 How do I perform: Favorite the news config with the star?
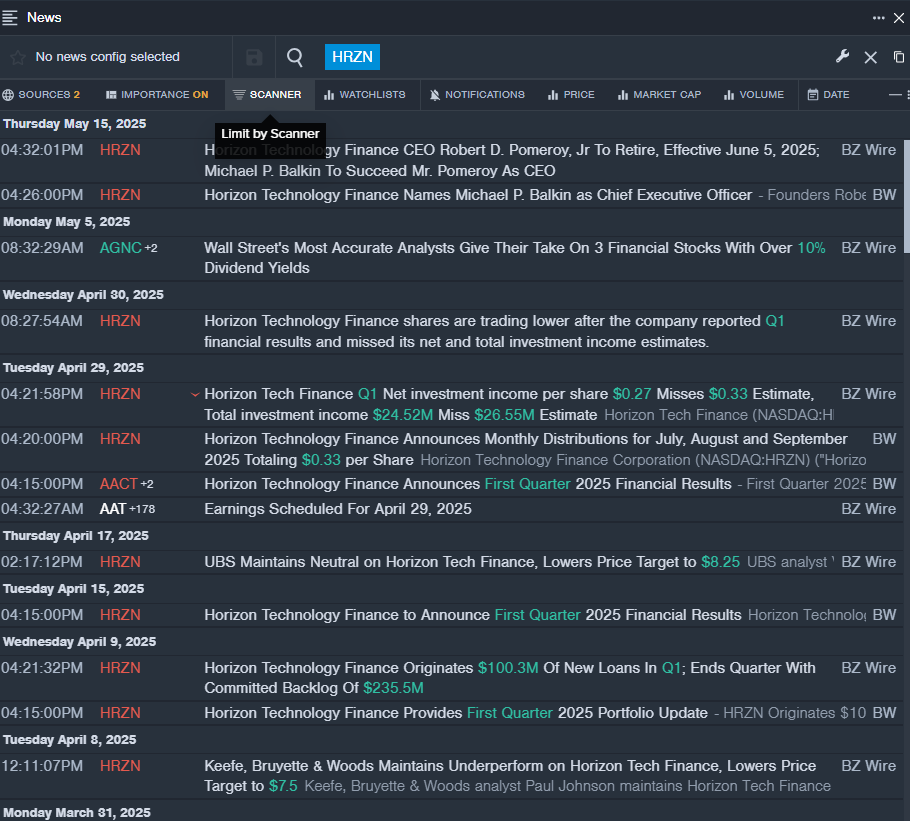(x=17, y=57)
